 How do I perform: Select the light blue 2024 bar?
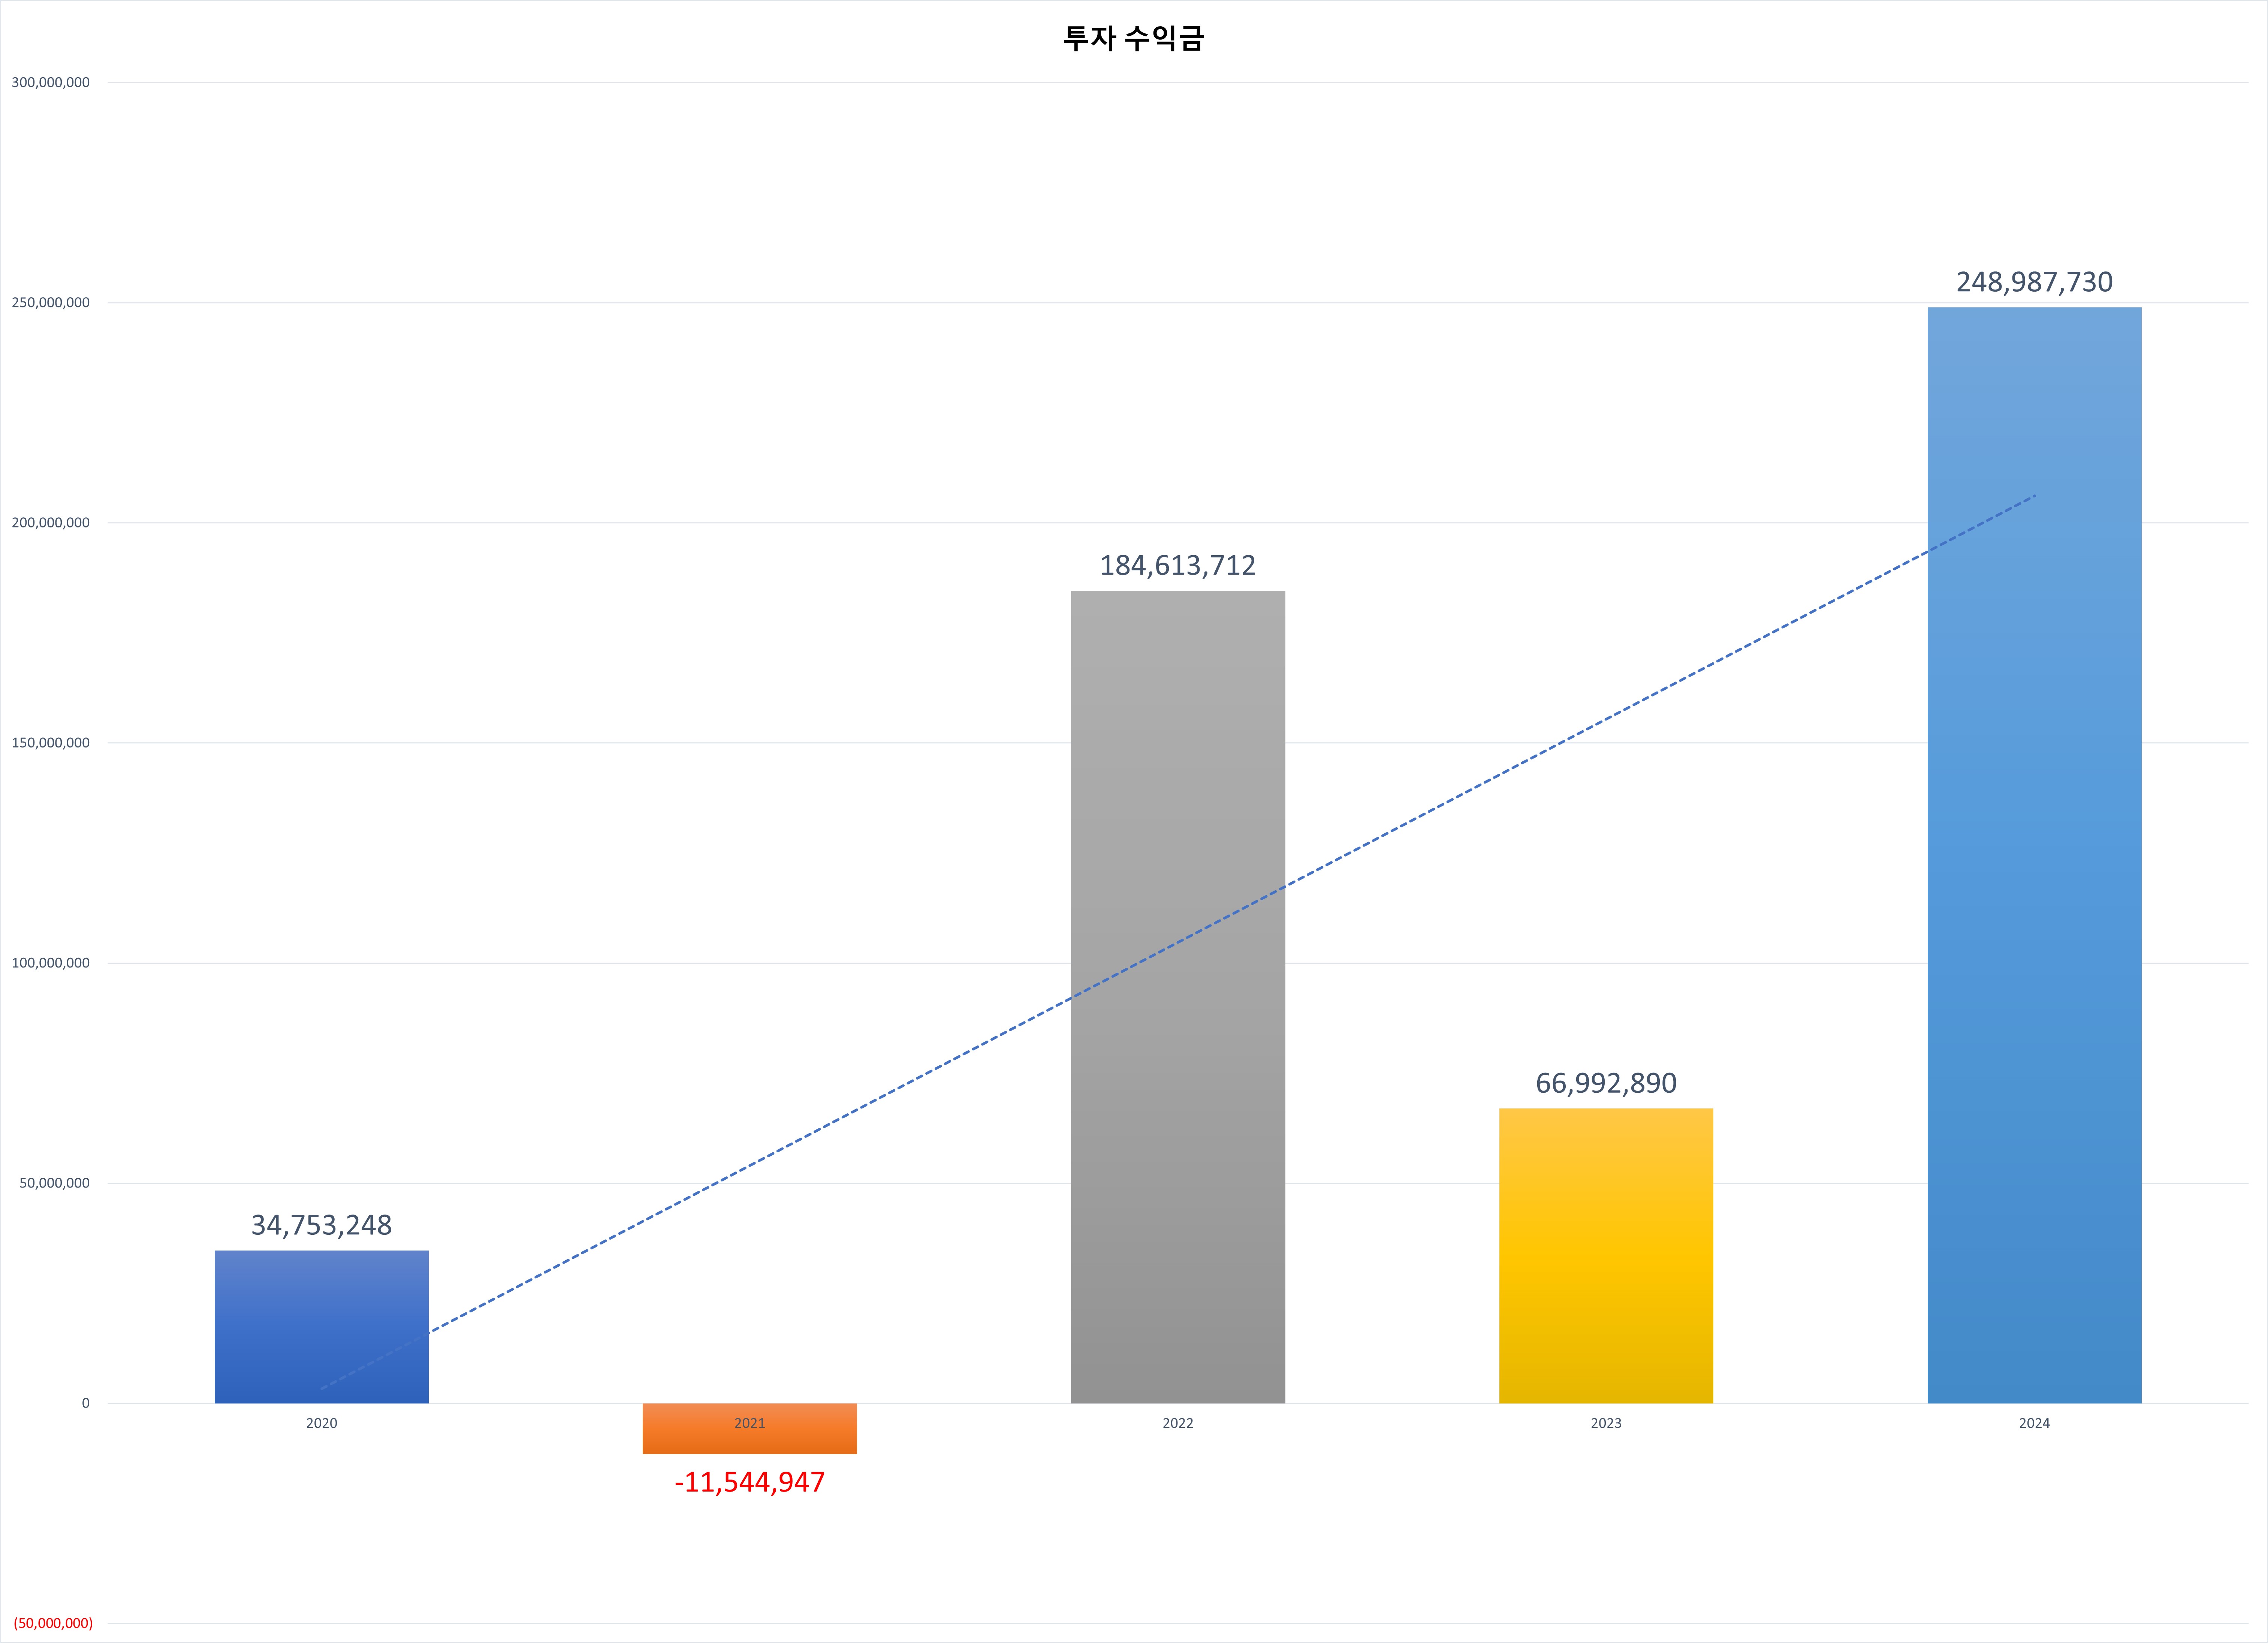click(2034, 855)
